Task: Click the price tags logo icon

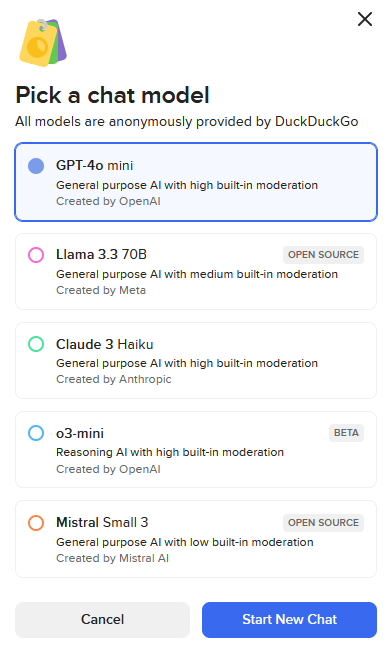Action: (43, 42)
